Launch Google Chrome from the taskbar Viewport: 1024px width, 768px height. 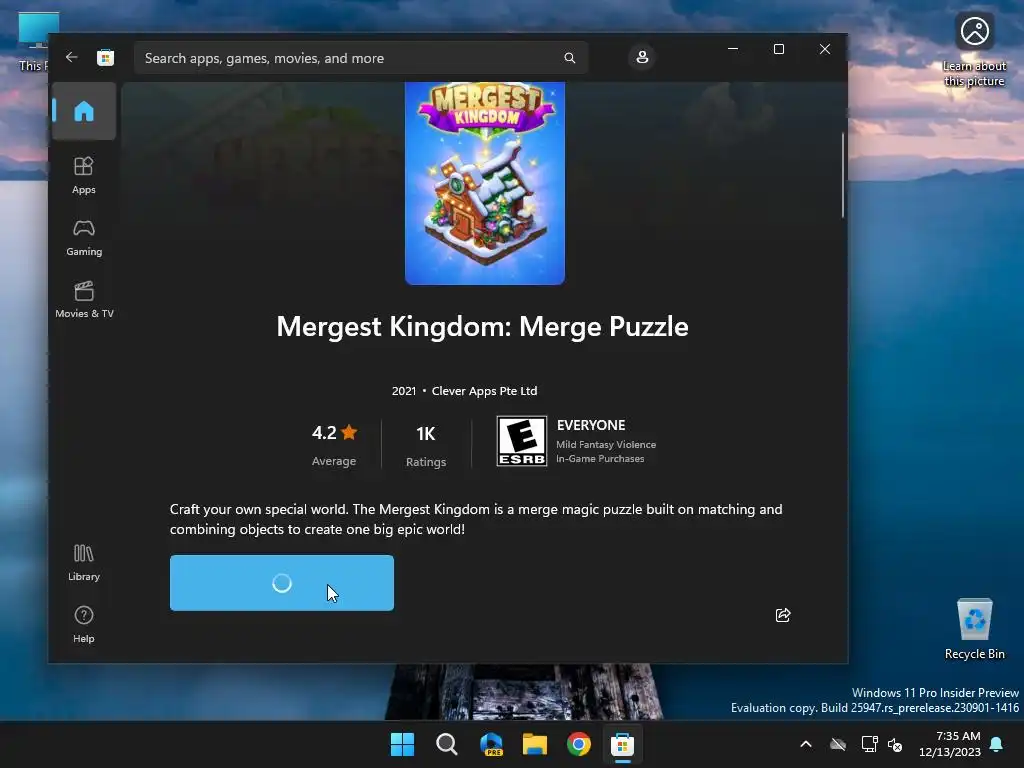click(x=579, y=744)
